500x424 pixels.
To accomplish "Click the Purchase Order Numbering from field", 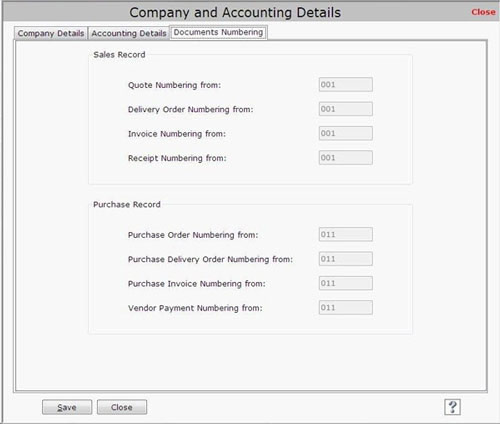I will pyautogui.click(x=346, y=234).
